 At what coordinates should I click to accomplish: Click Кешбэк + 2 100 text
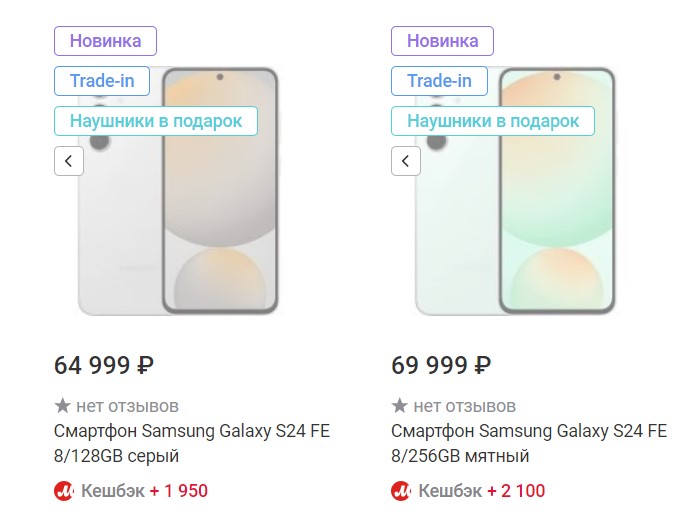tap(482, 491)
